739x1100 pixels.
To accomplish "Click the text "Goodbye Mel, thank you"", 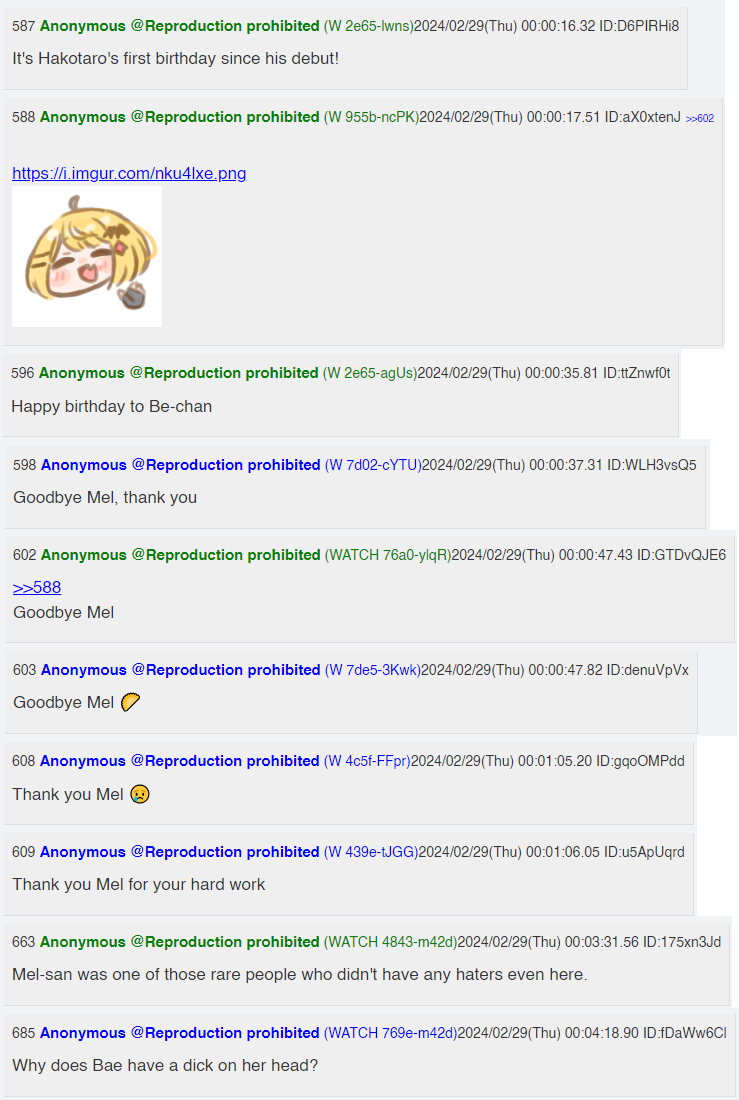I will coord(105,497).
